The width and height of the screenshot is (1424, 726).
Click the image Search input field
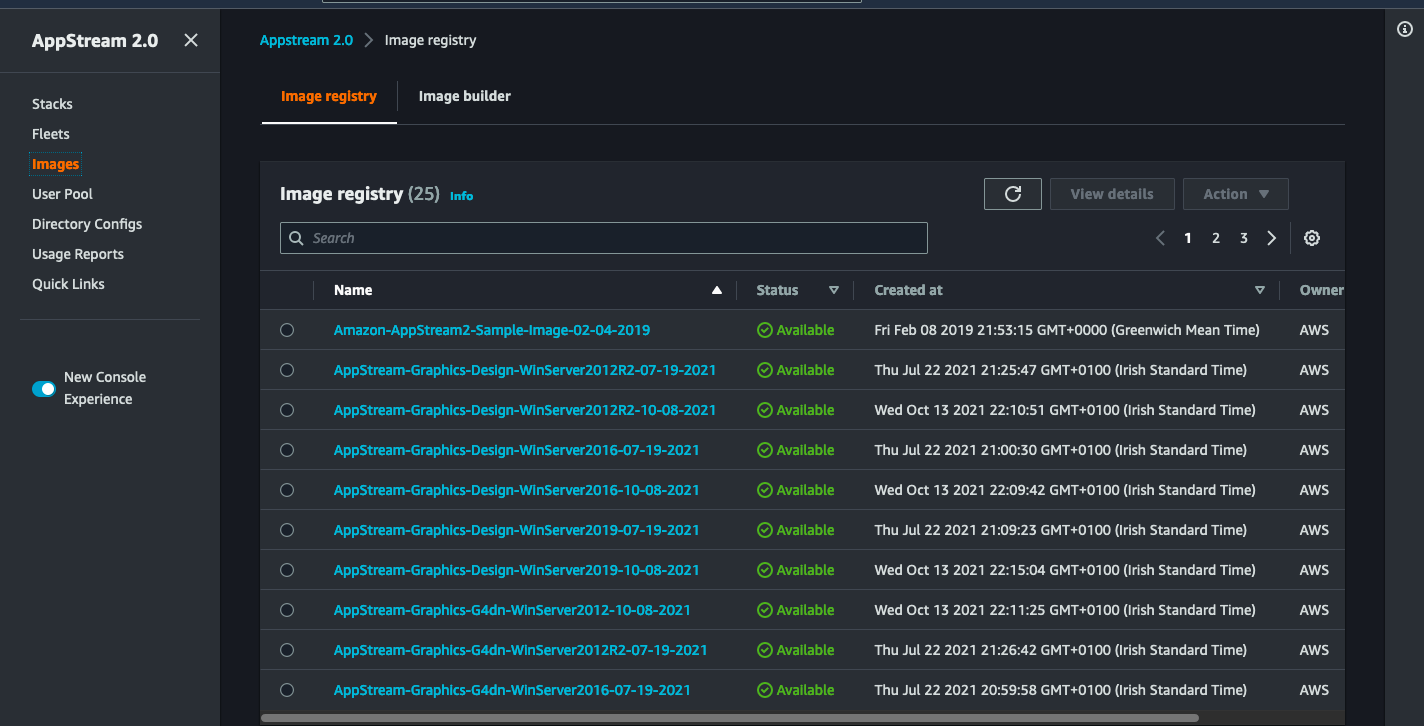pyautogui.click(x=604, y=238)
